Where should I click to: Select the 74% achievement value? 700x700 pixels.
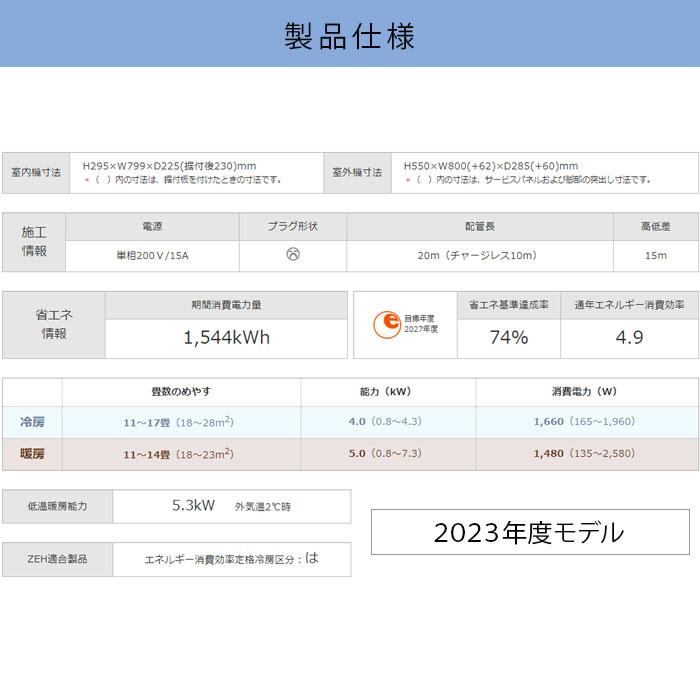(509, 338)
